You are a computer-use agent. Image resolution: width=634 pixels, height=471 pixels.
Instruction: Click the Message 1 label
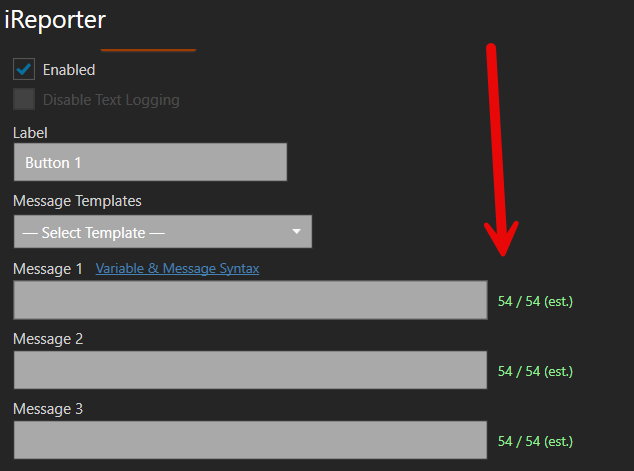click(48, 269)
